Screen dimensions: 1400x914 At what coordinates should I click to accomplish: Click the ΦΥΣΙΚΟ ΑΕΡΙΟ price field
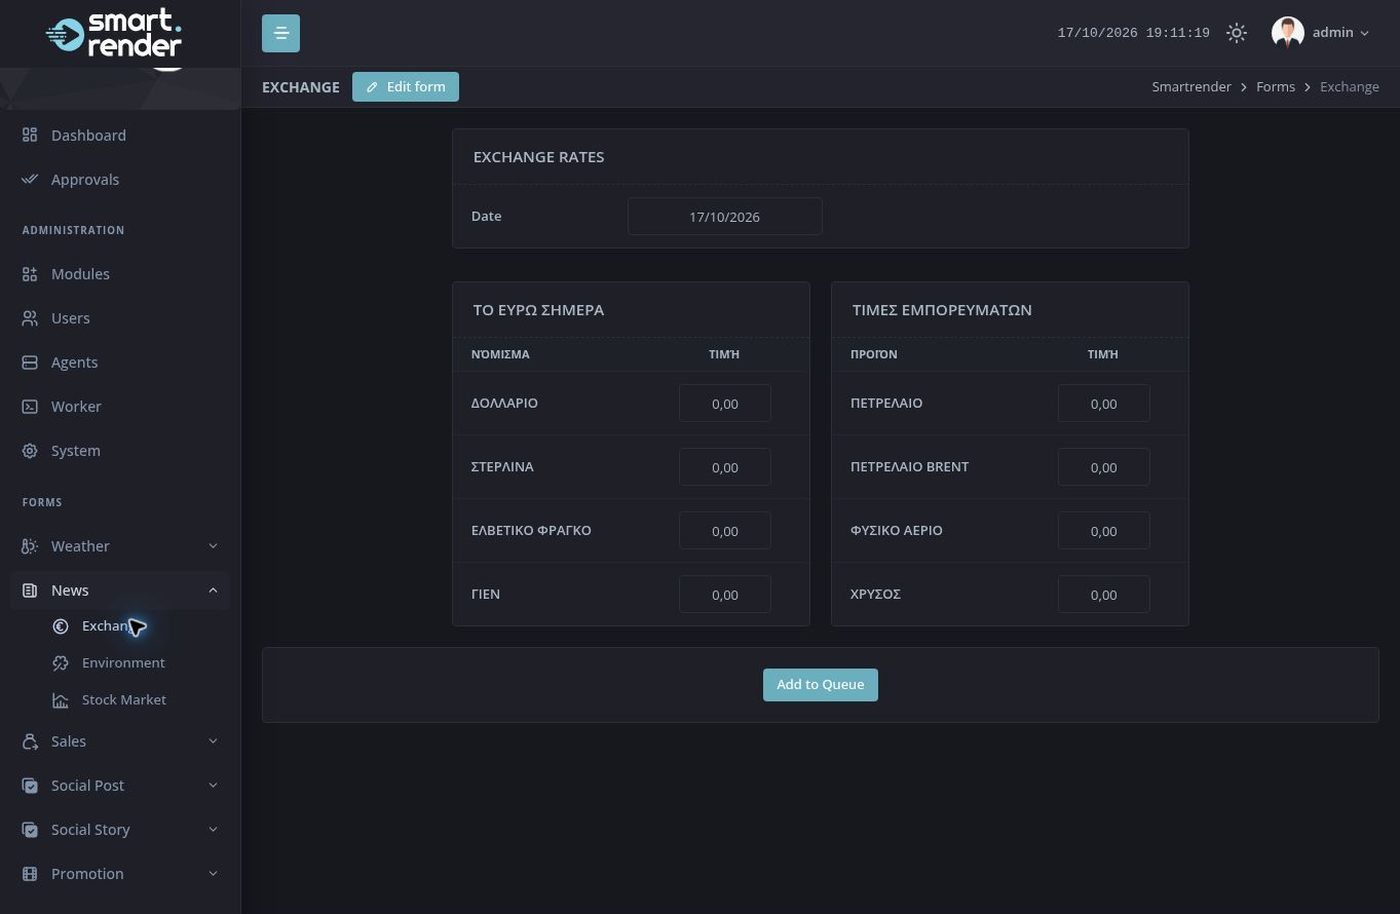(1104, 531)
